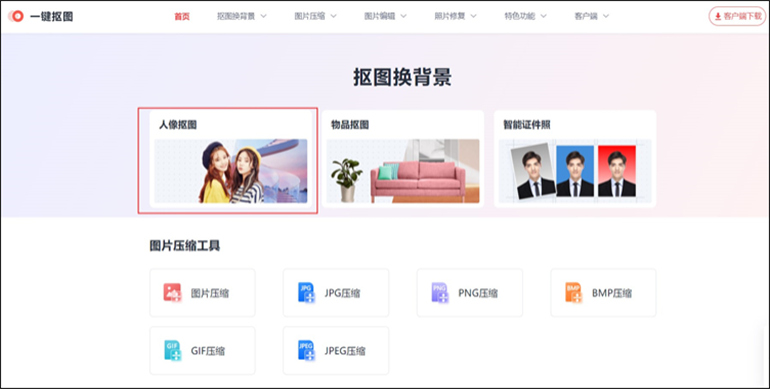The image size is (770, 389).
Task: Expand the 图片编辑 navigation menu
Action: click(385, 16)
